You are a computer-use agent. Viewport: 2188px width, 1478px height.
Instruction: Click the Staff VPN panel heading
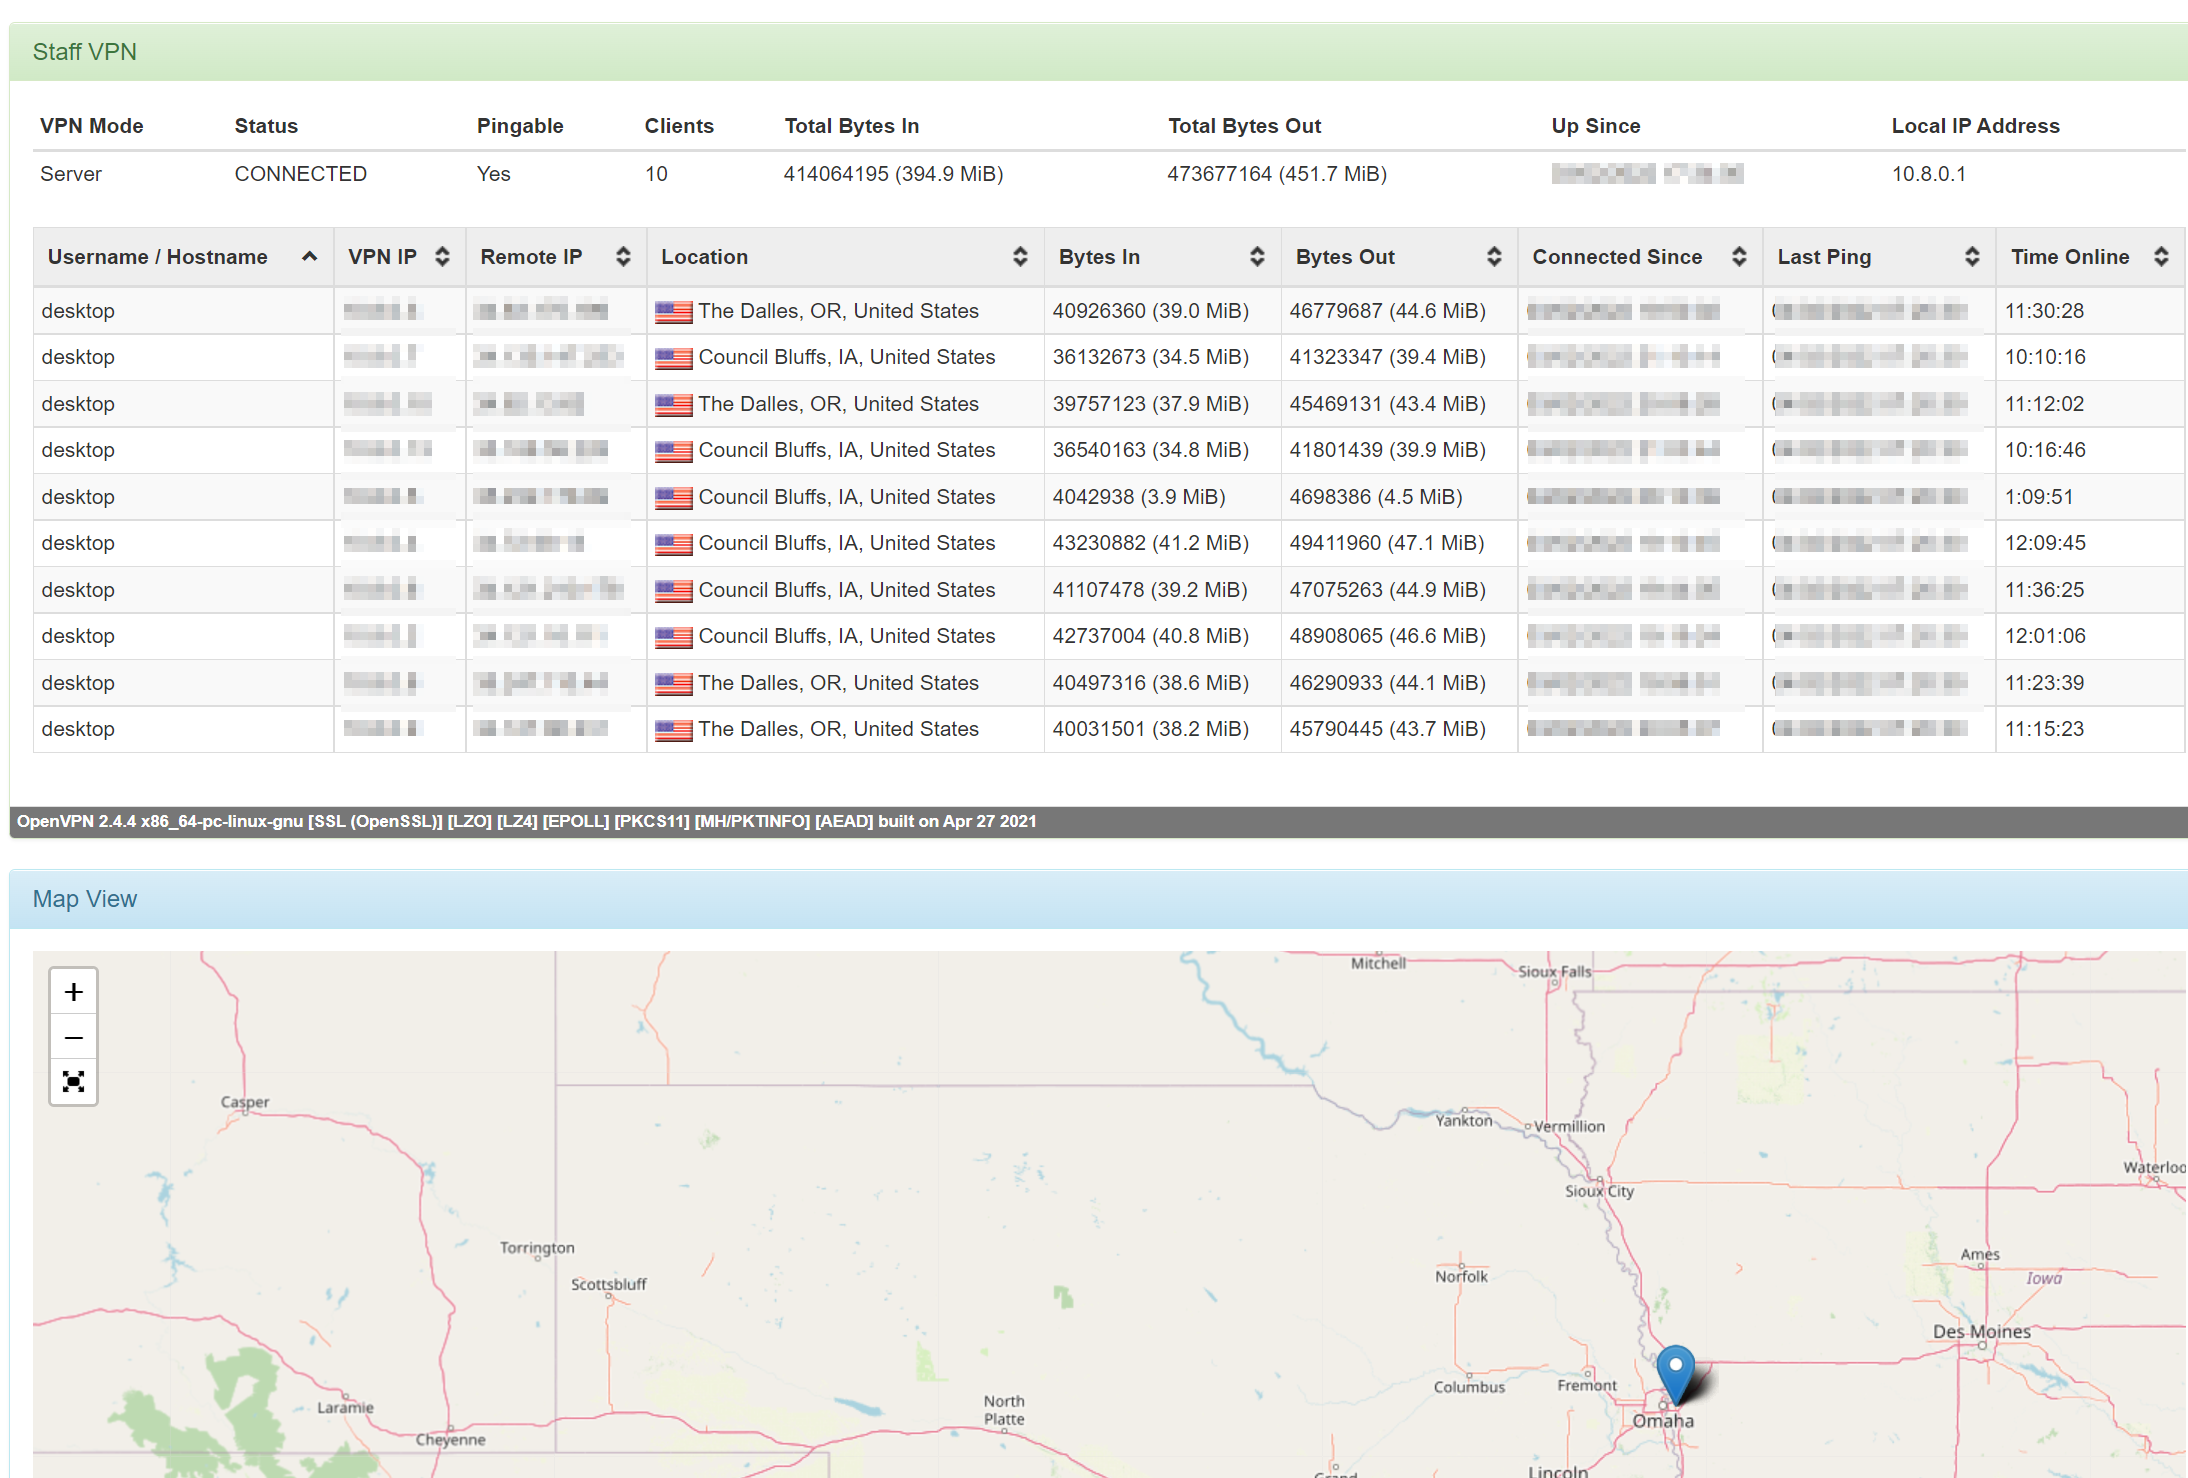(85, 52)
